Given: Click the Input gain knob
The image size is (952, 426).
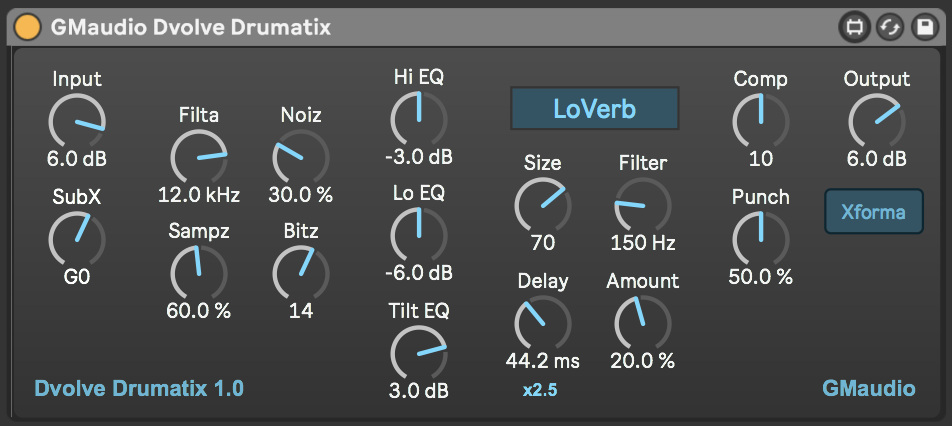Looking at the screenshot, I should [77, 121].
